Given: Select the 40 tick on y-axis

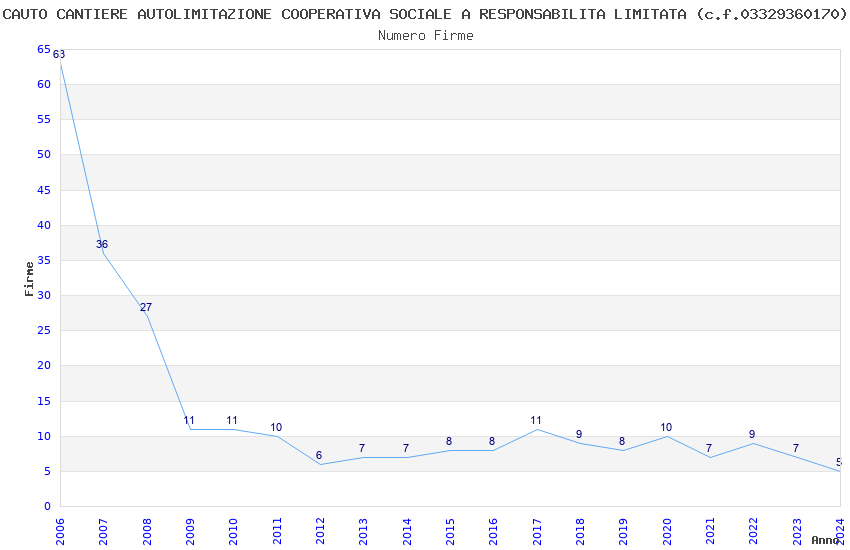Looking at the screenshot, I should (44, 225).
